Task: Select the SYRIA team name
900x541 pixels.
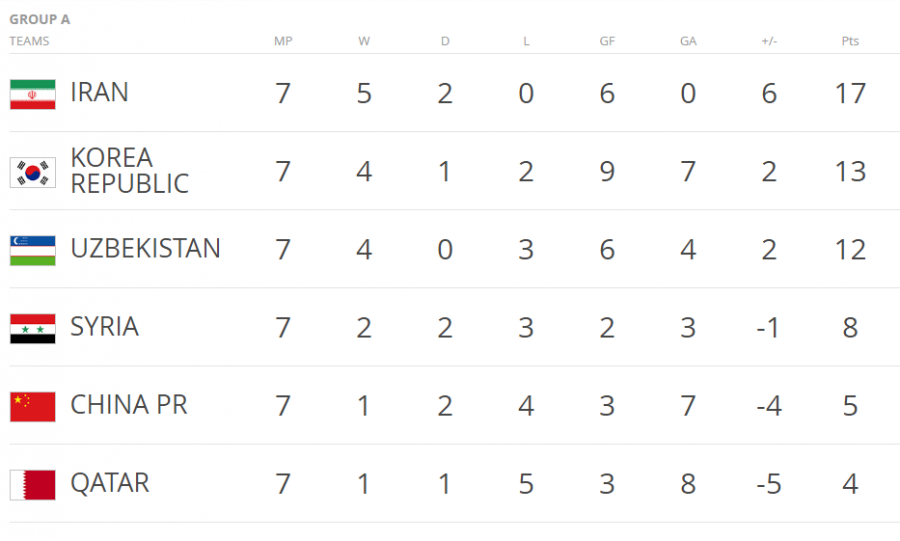Action: tap(104, 327)
